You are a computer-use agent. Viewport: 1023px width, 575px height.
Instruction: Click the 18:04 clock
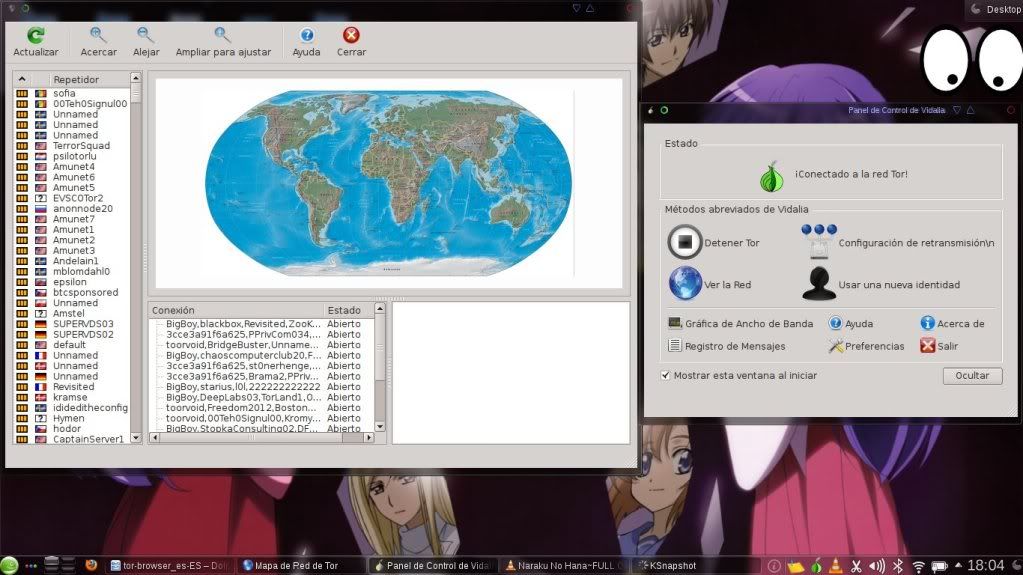(x=985, y=565)
